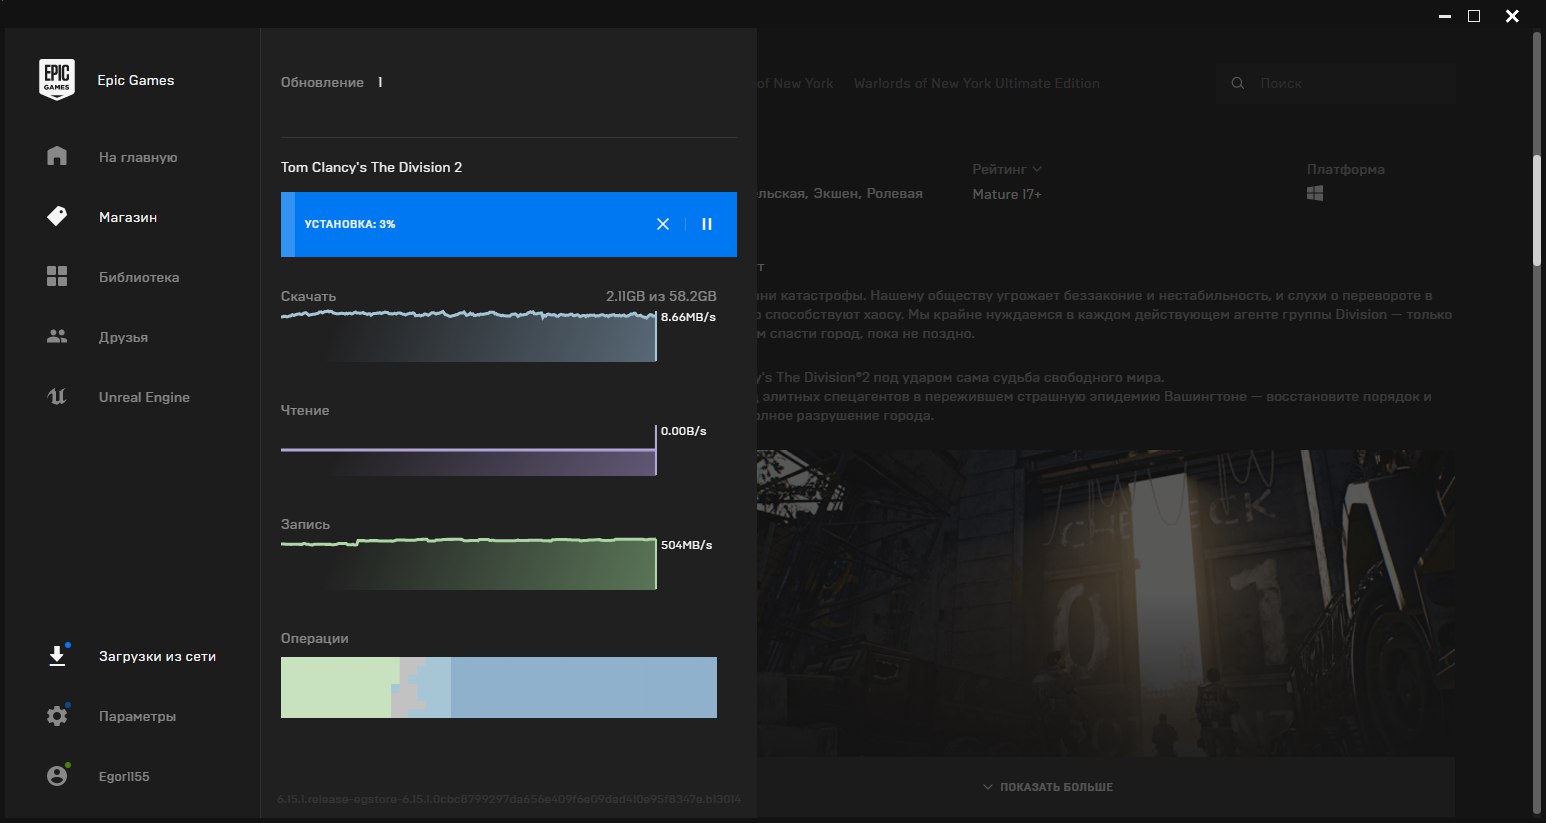1546x823 pixels.
Task: Open Параметры via the gear icon
Action: pyautogui.click(x=57, y=716)
